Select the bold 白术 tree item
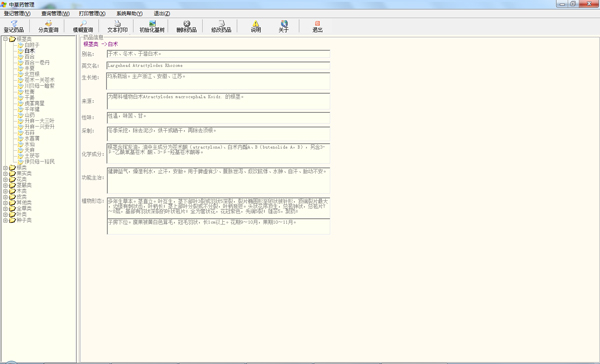Image resolution: width=600 pixels, height=364 pixels. coord(29,51)
